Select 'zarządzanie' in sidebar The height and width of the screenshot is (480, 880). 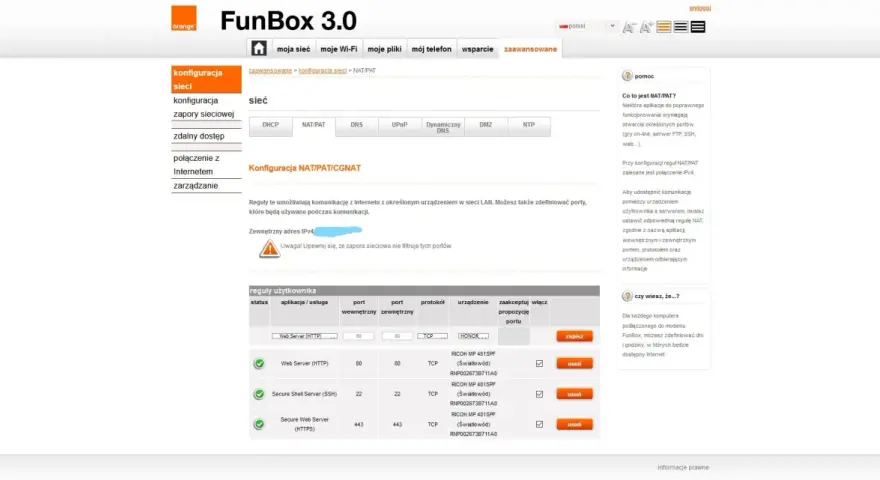(206, 185)
